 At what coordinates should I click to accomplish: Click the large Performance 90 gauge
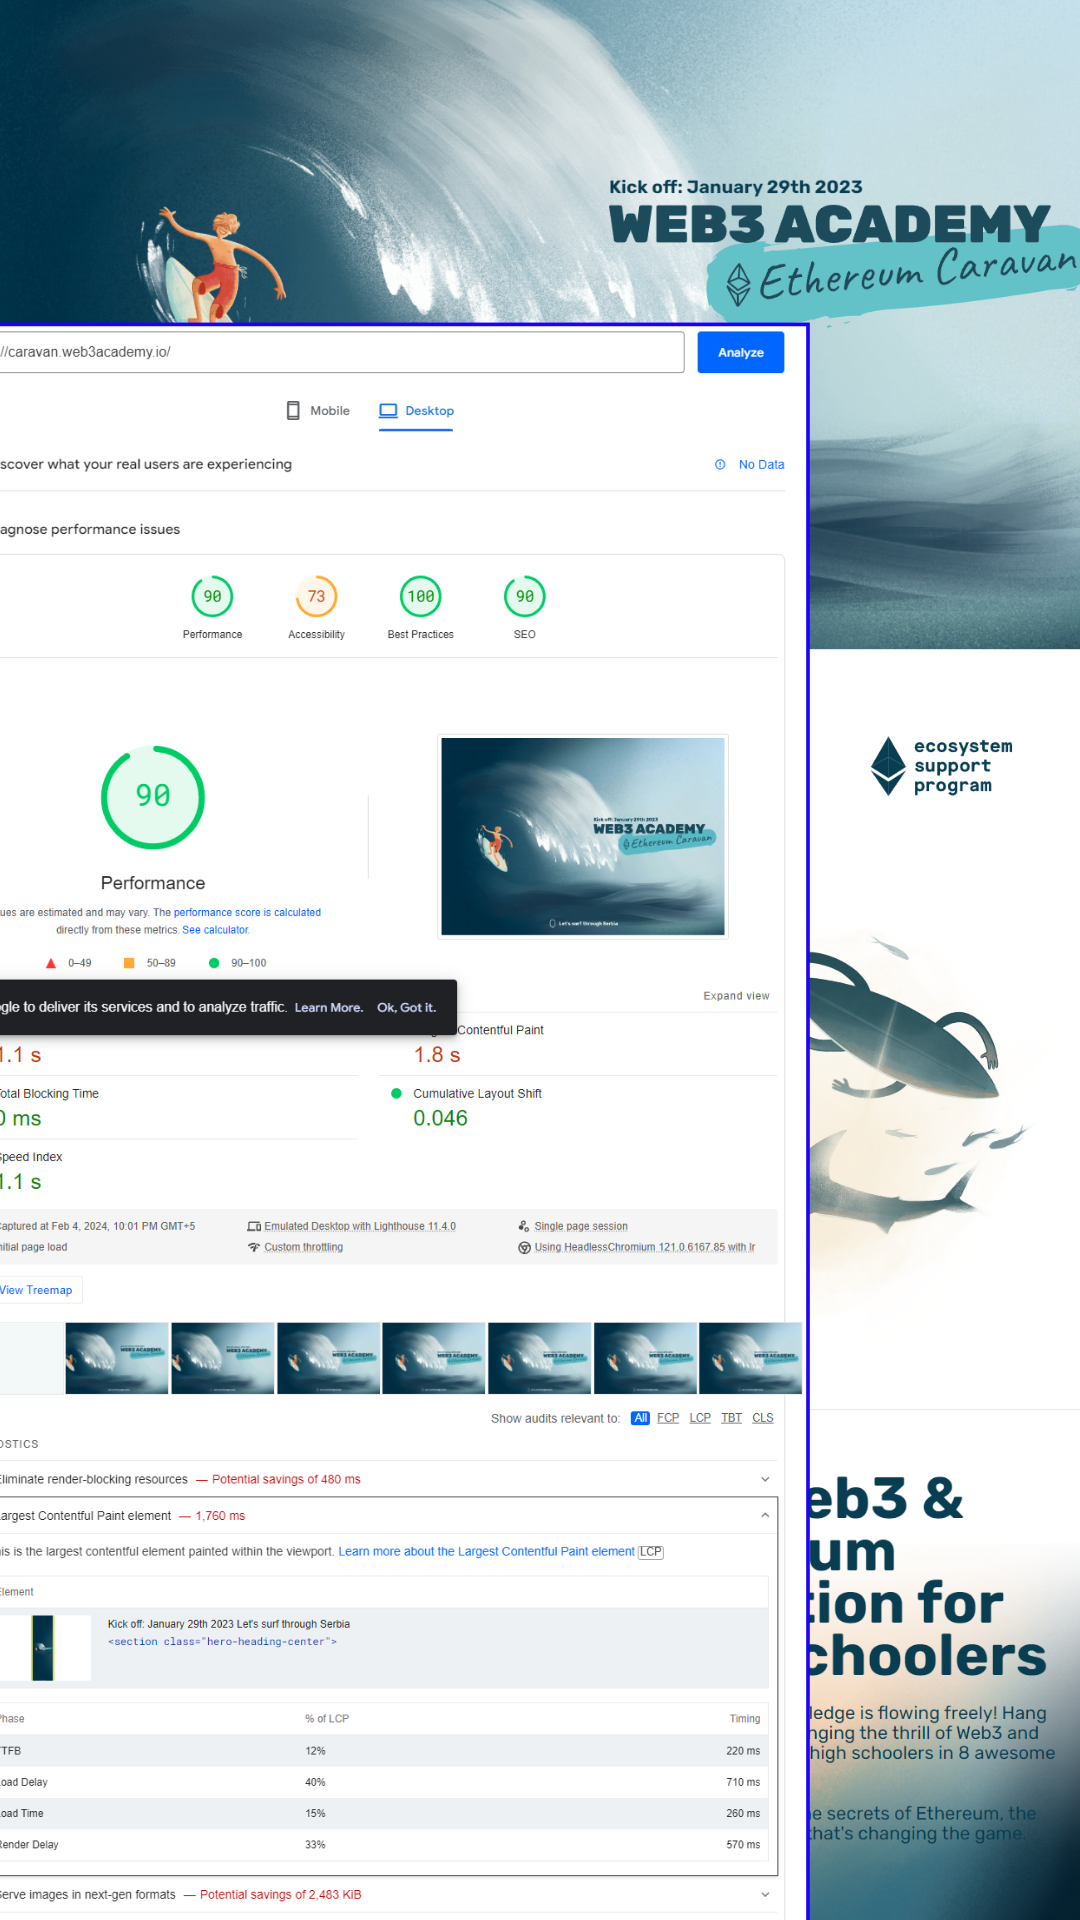153,797
